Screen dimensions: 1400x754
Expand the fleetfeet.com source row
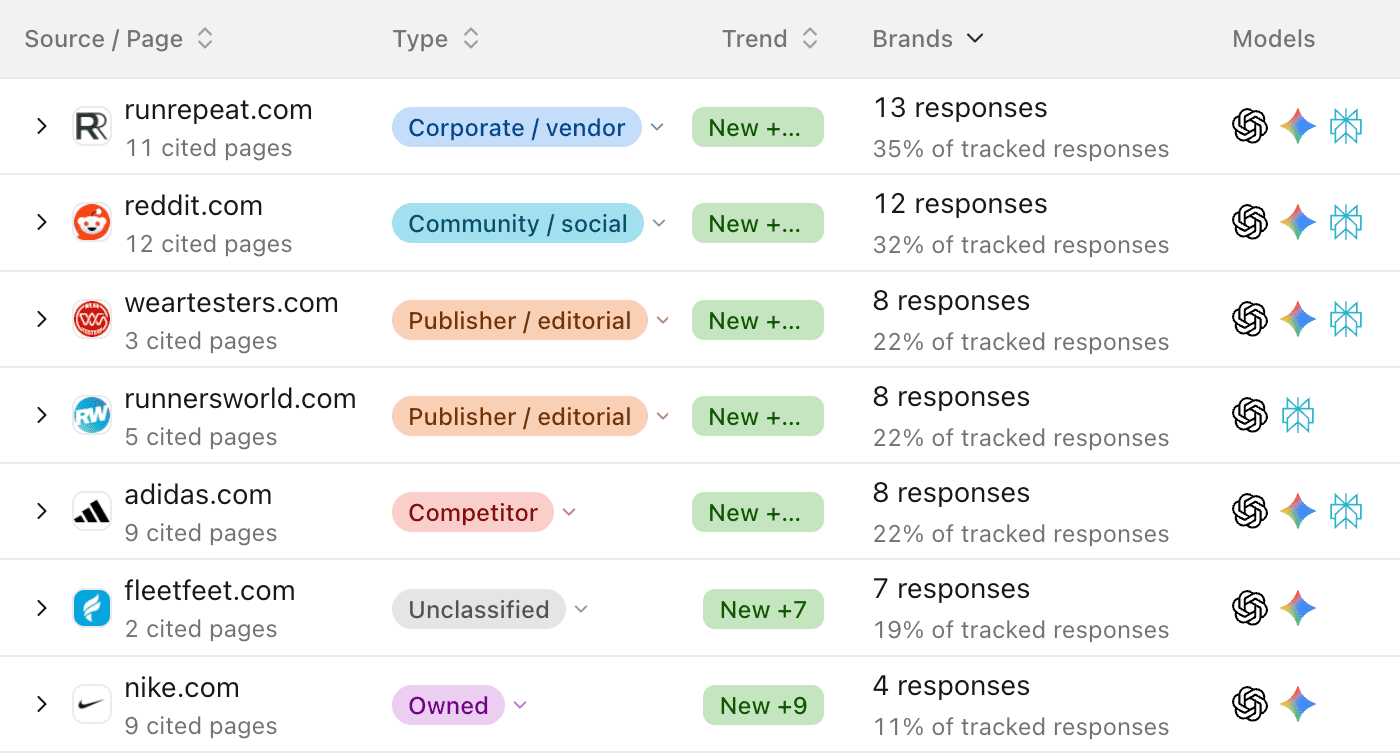click(42, 608)
